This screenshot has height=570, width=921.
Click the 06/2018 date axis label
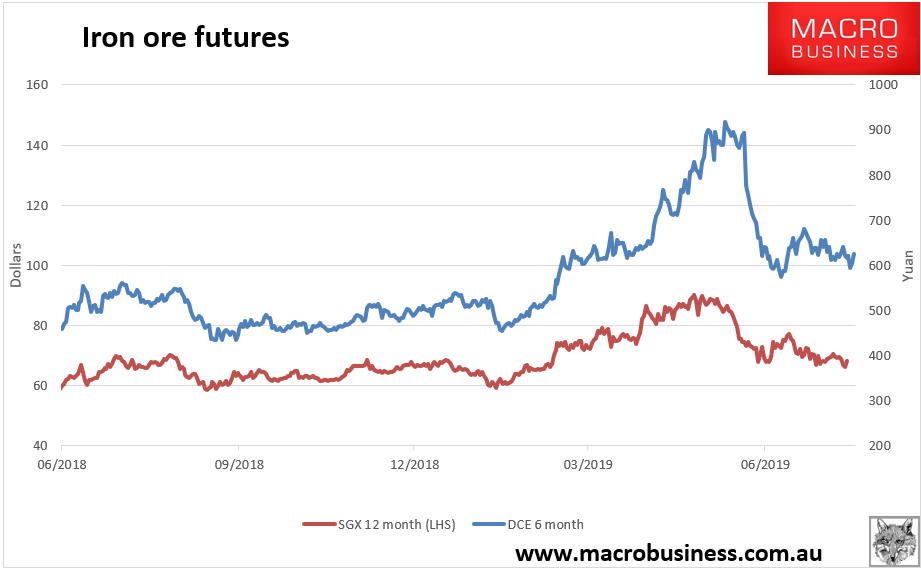coord(62,464)
